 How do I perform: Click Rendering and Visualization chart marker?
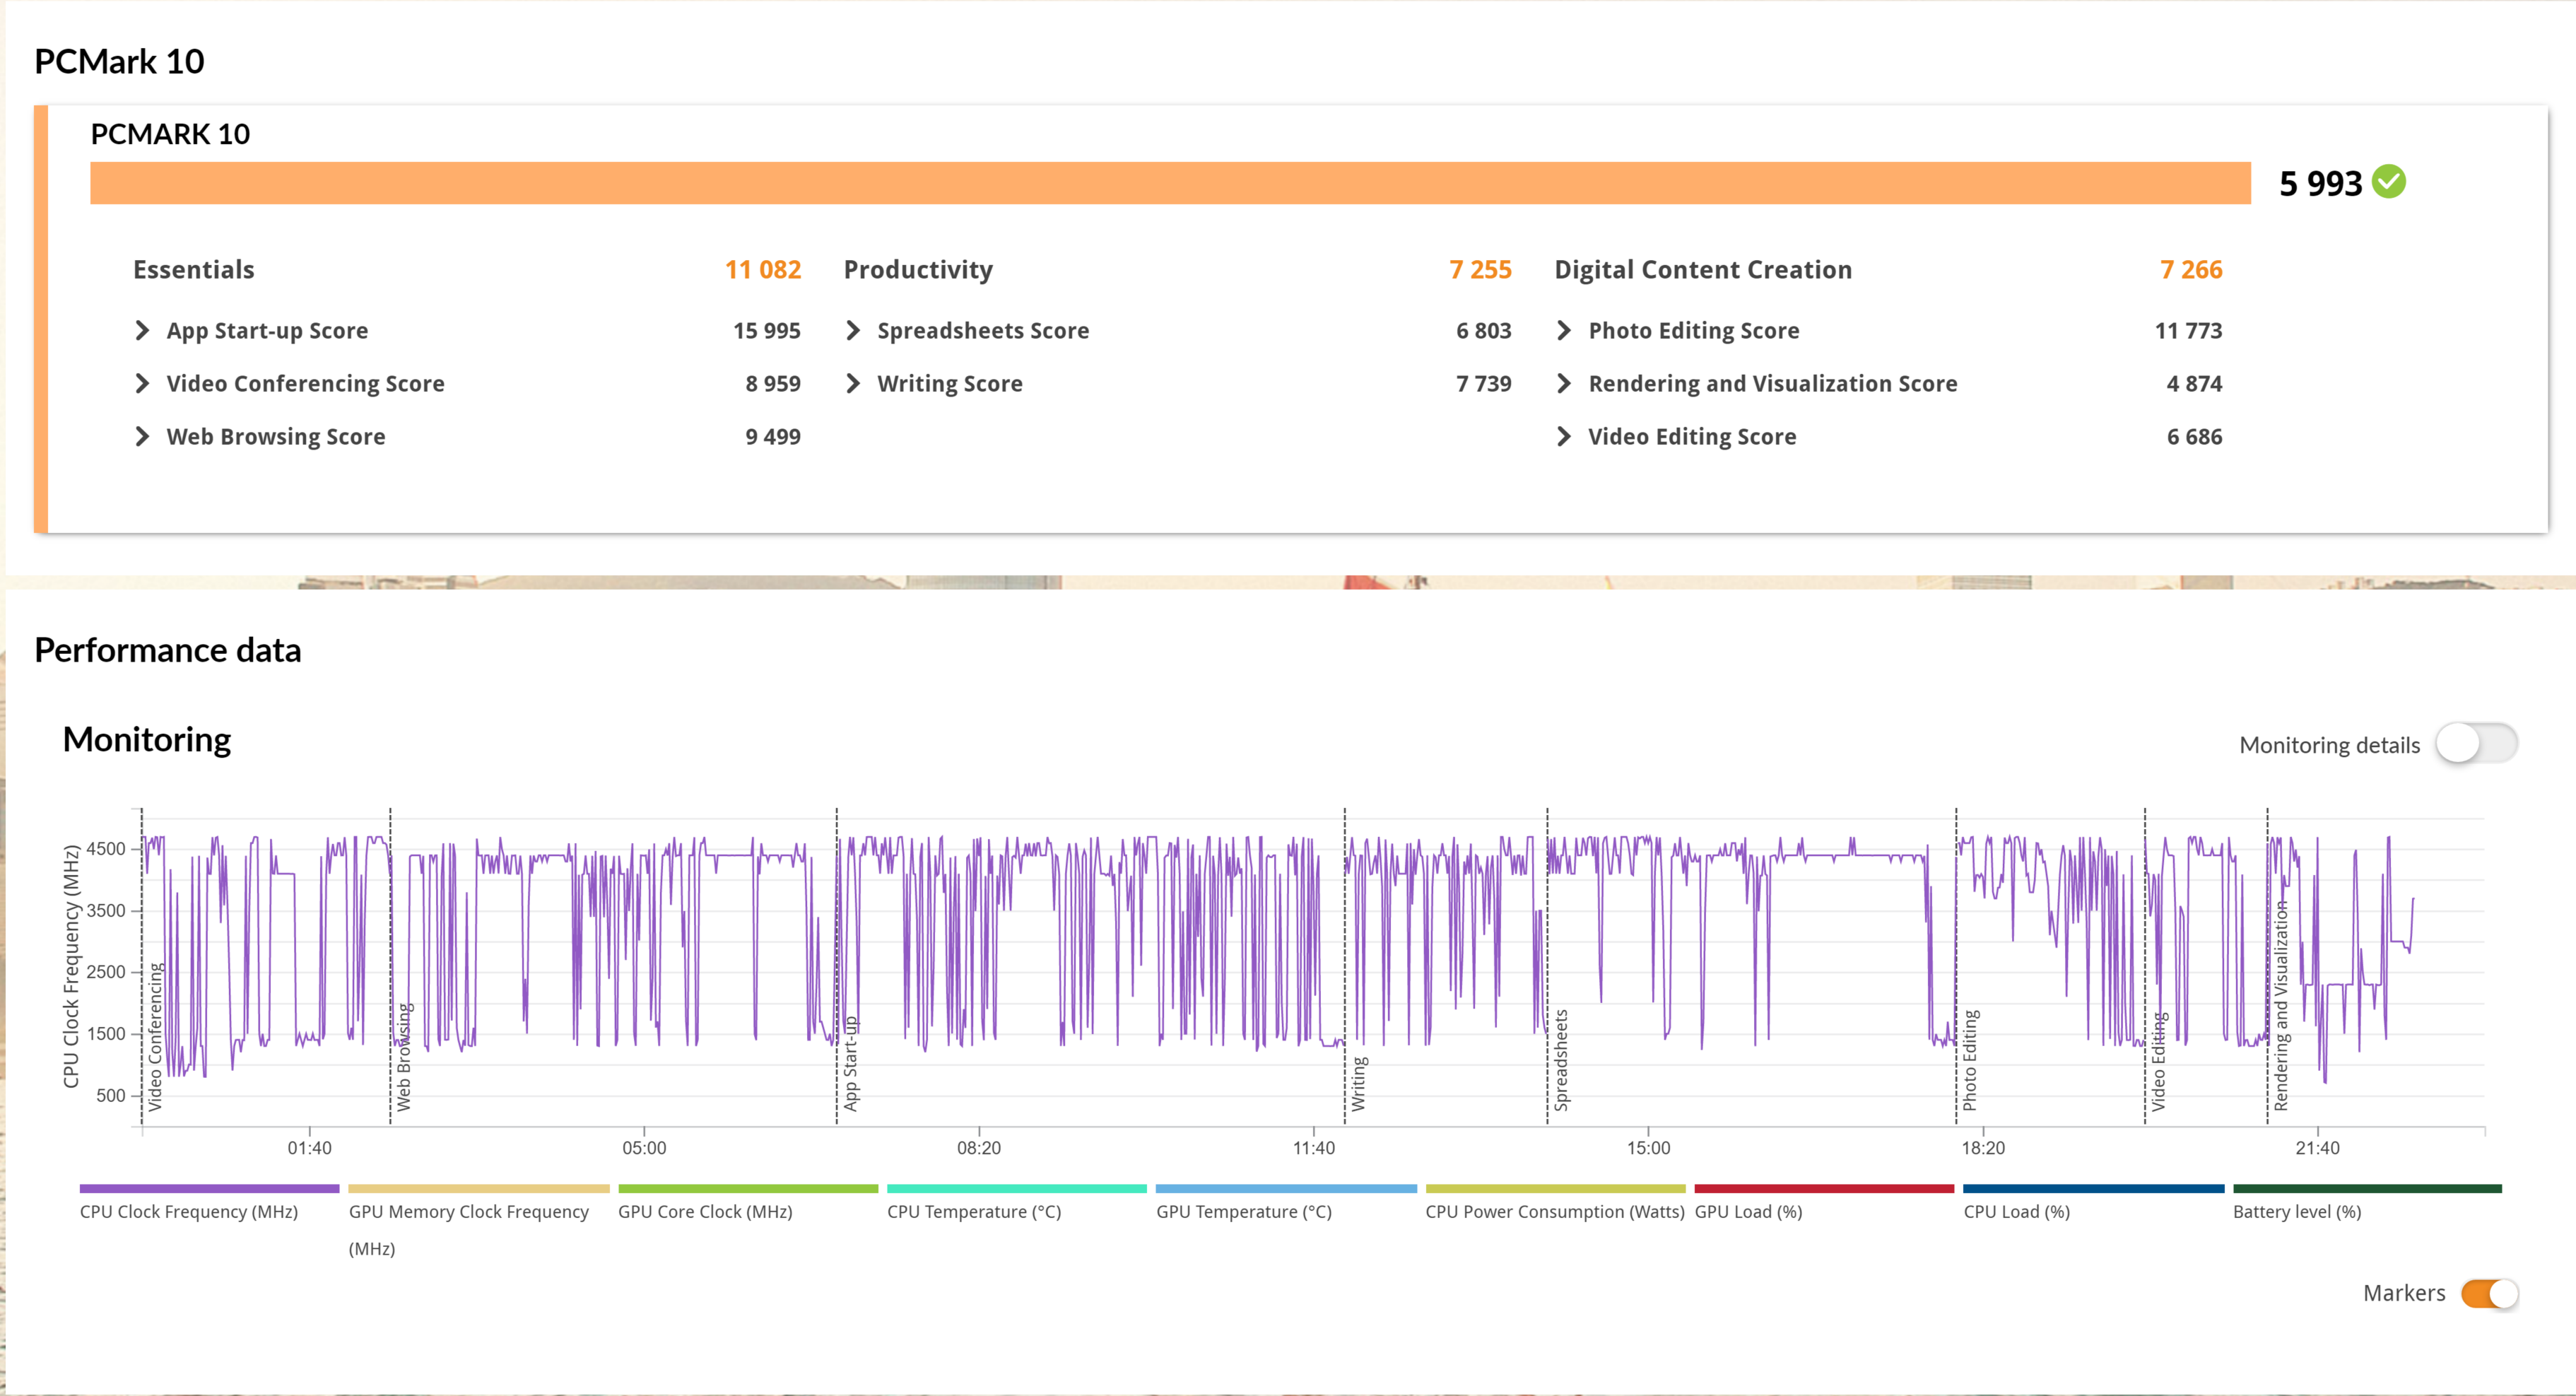tap(2280, 1006)
